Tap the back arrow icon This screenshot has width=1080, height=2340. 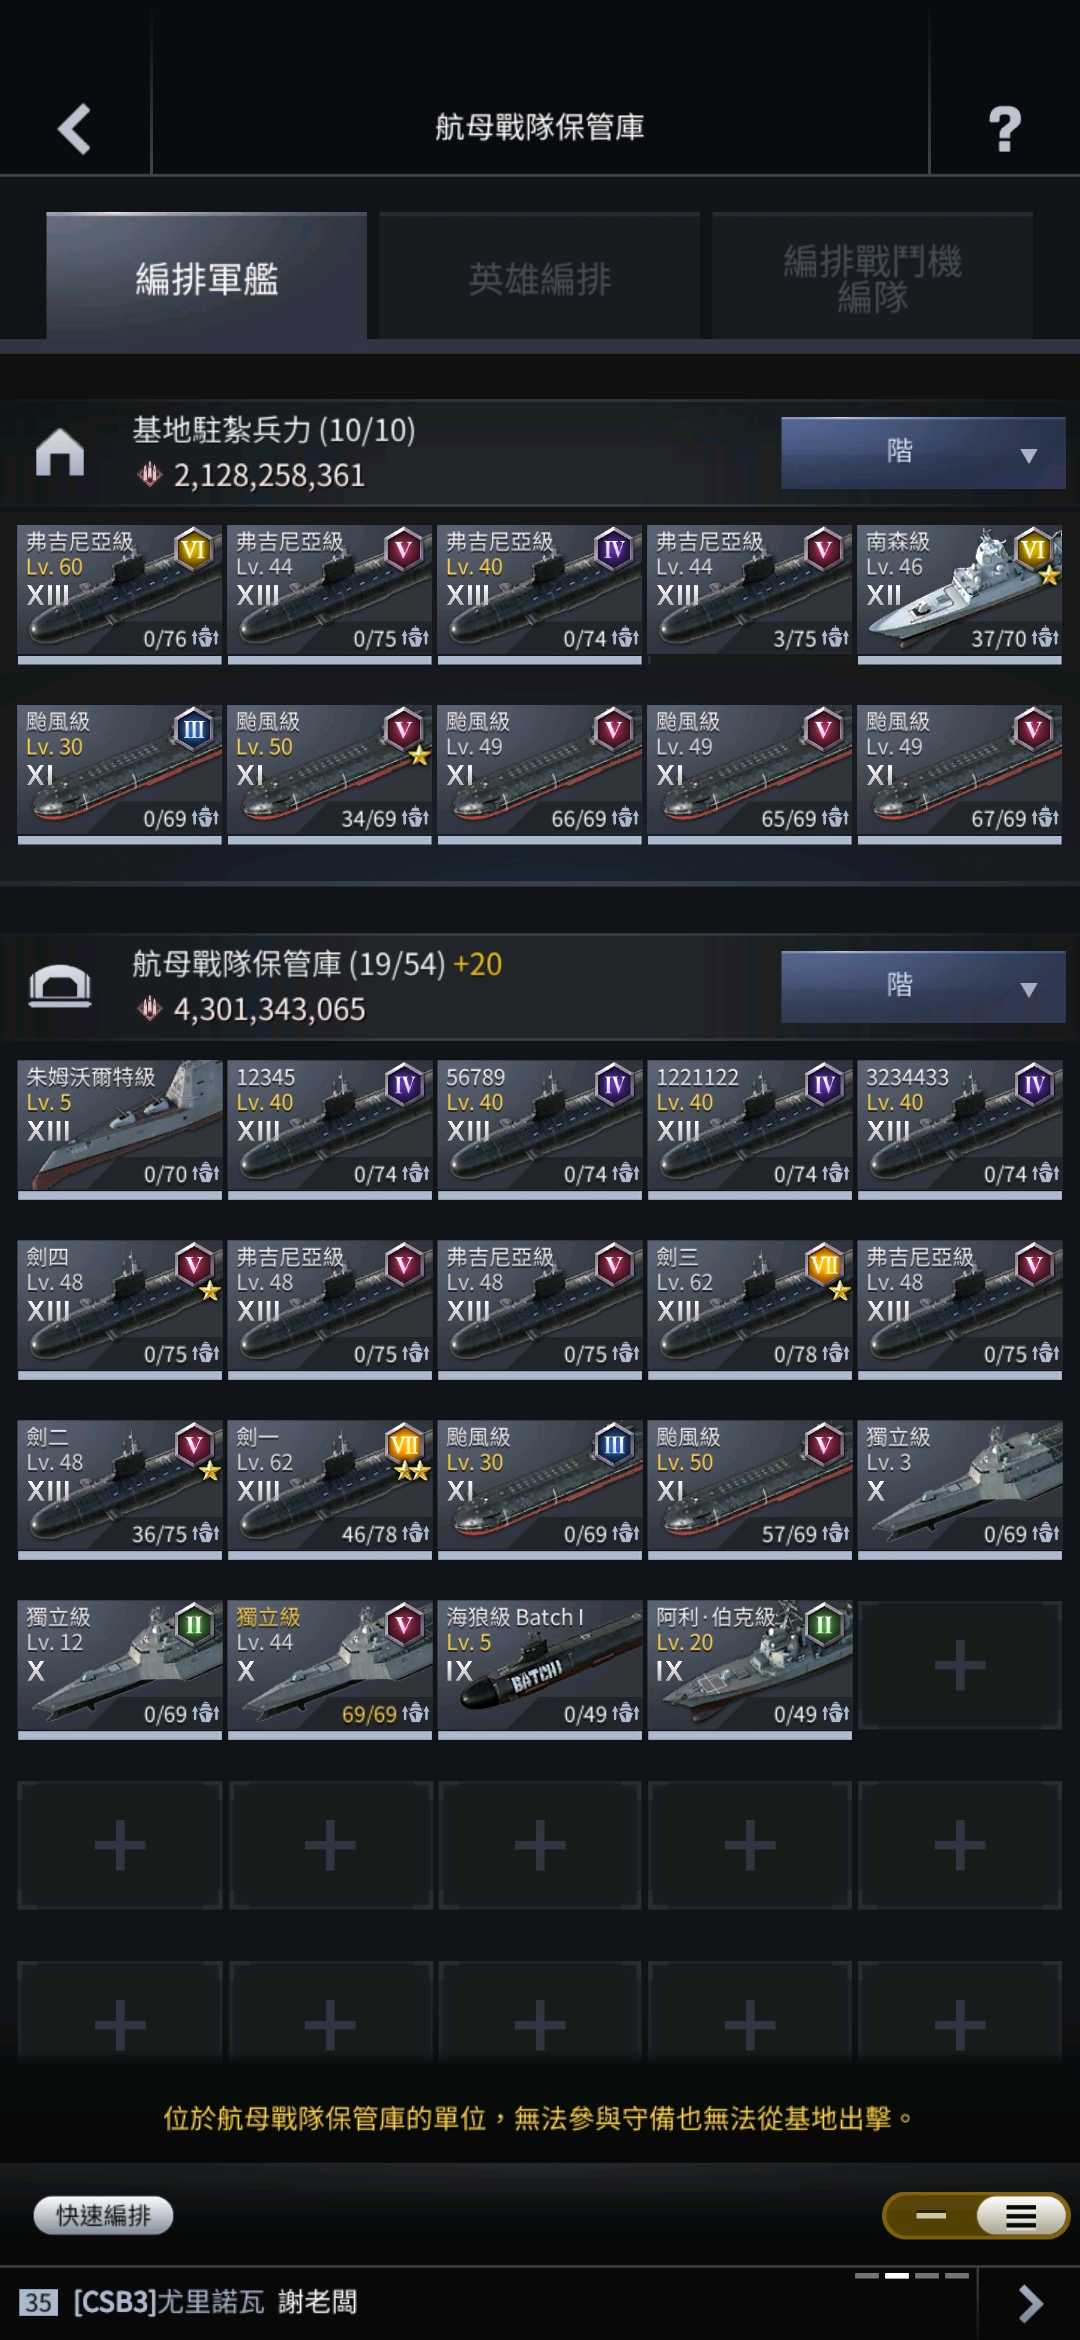click(75, 129)
